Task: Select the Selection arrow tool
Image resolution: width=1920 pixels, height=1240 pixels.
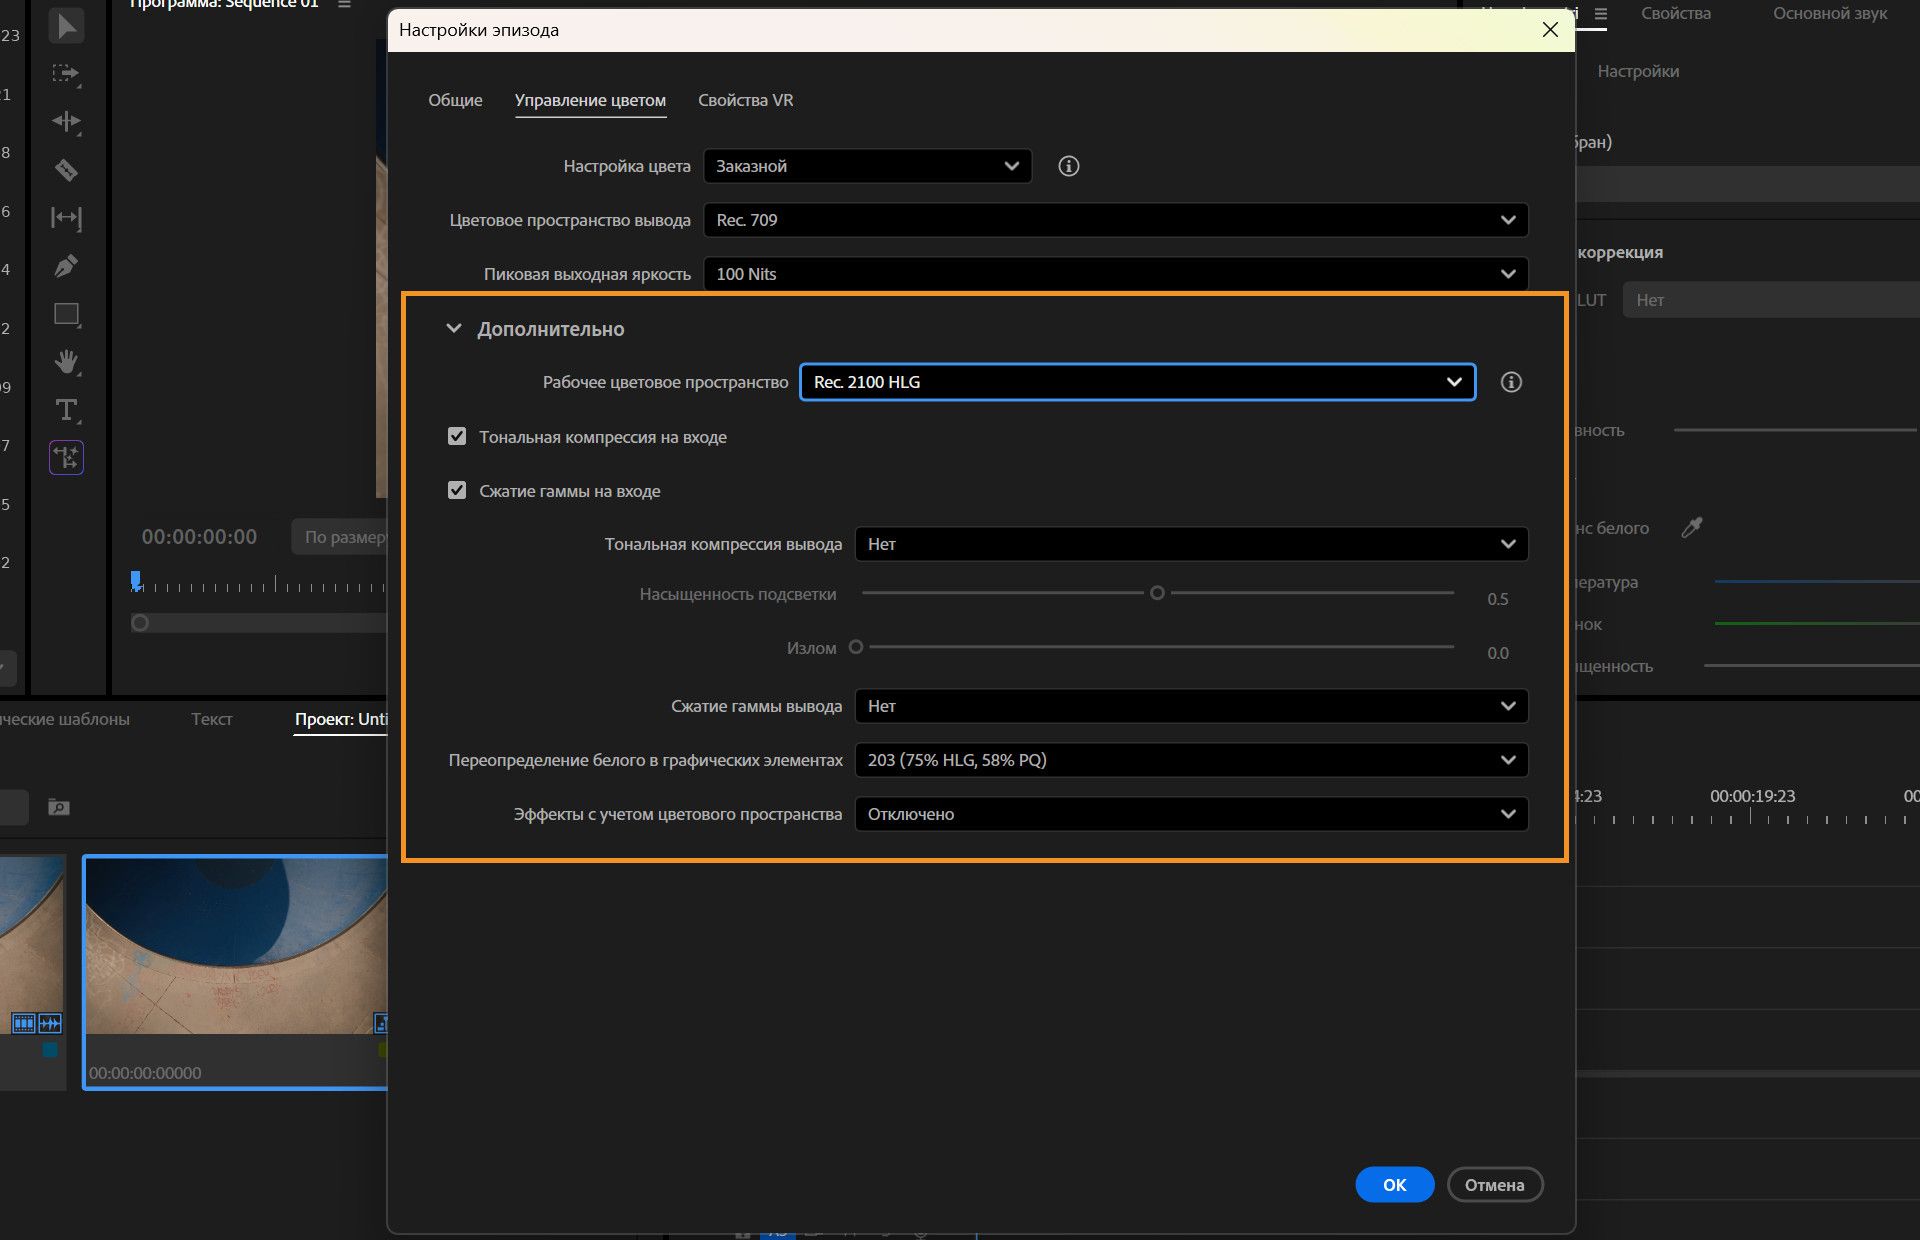Action: tap(66, 26)
